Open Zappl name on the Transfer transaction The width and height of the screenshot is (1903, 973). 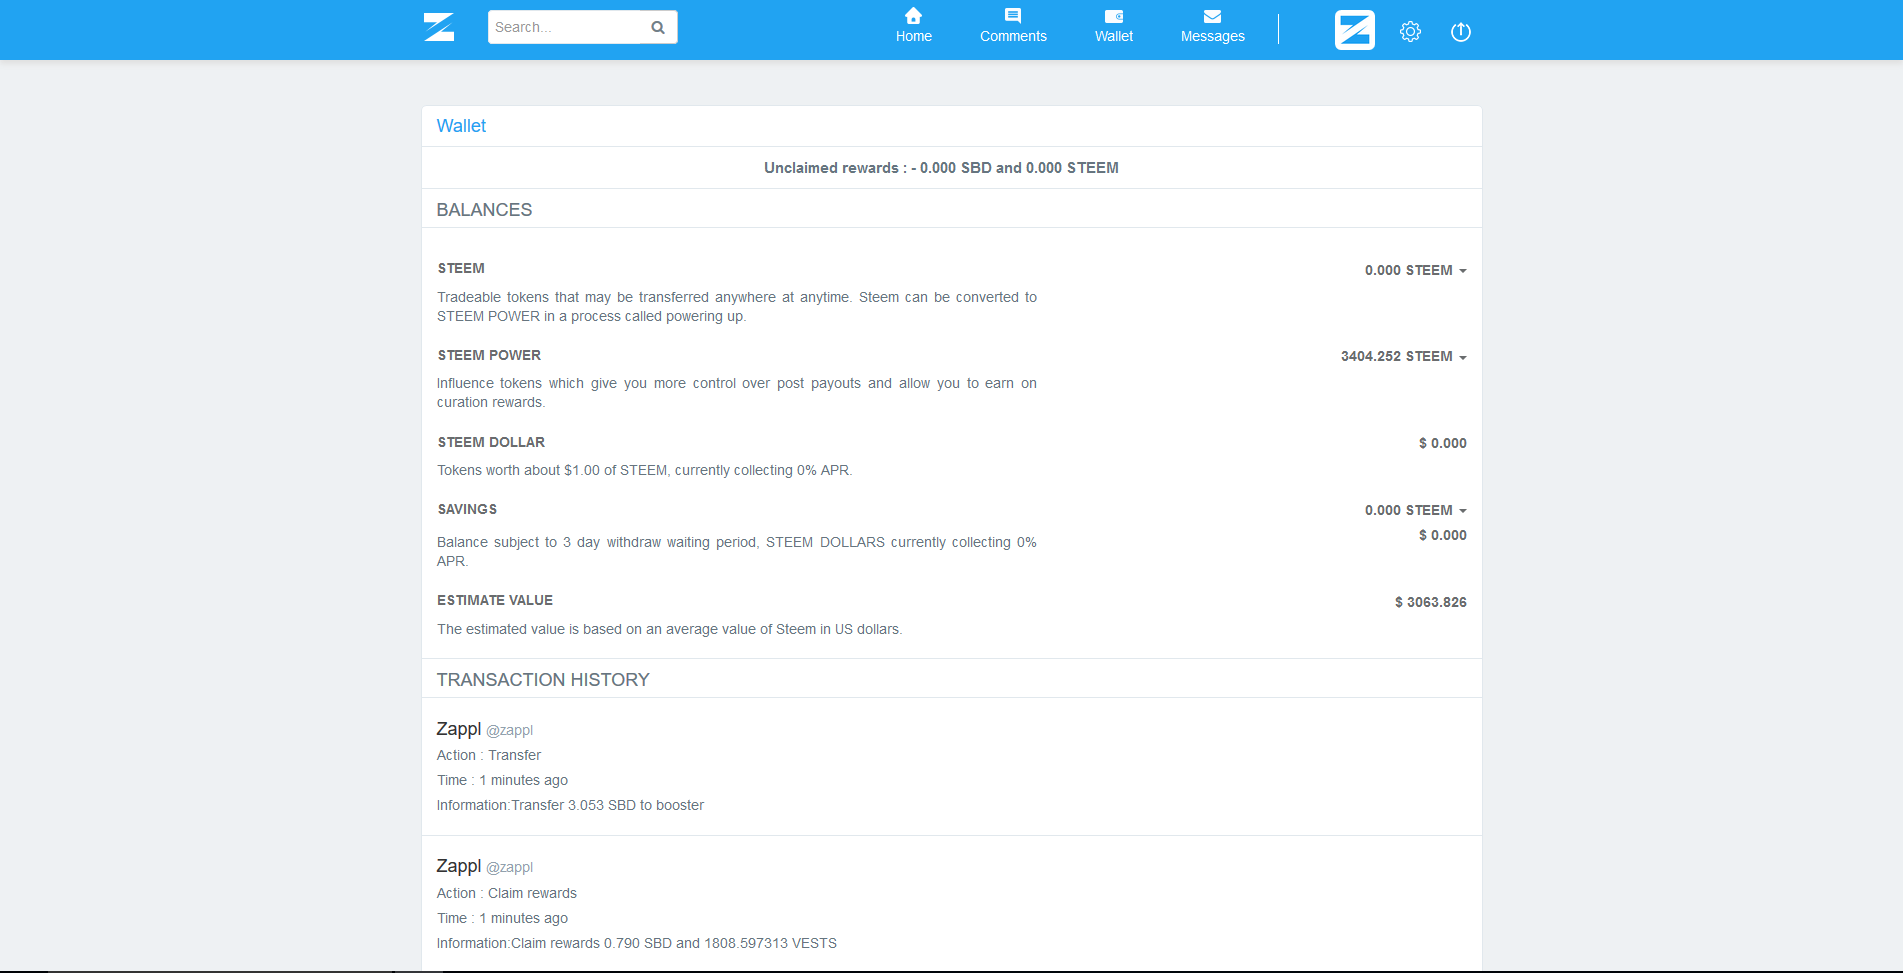pos(459,729)
